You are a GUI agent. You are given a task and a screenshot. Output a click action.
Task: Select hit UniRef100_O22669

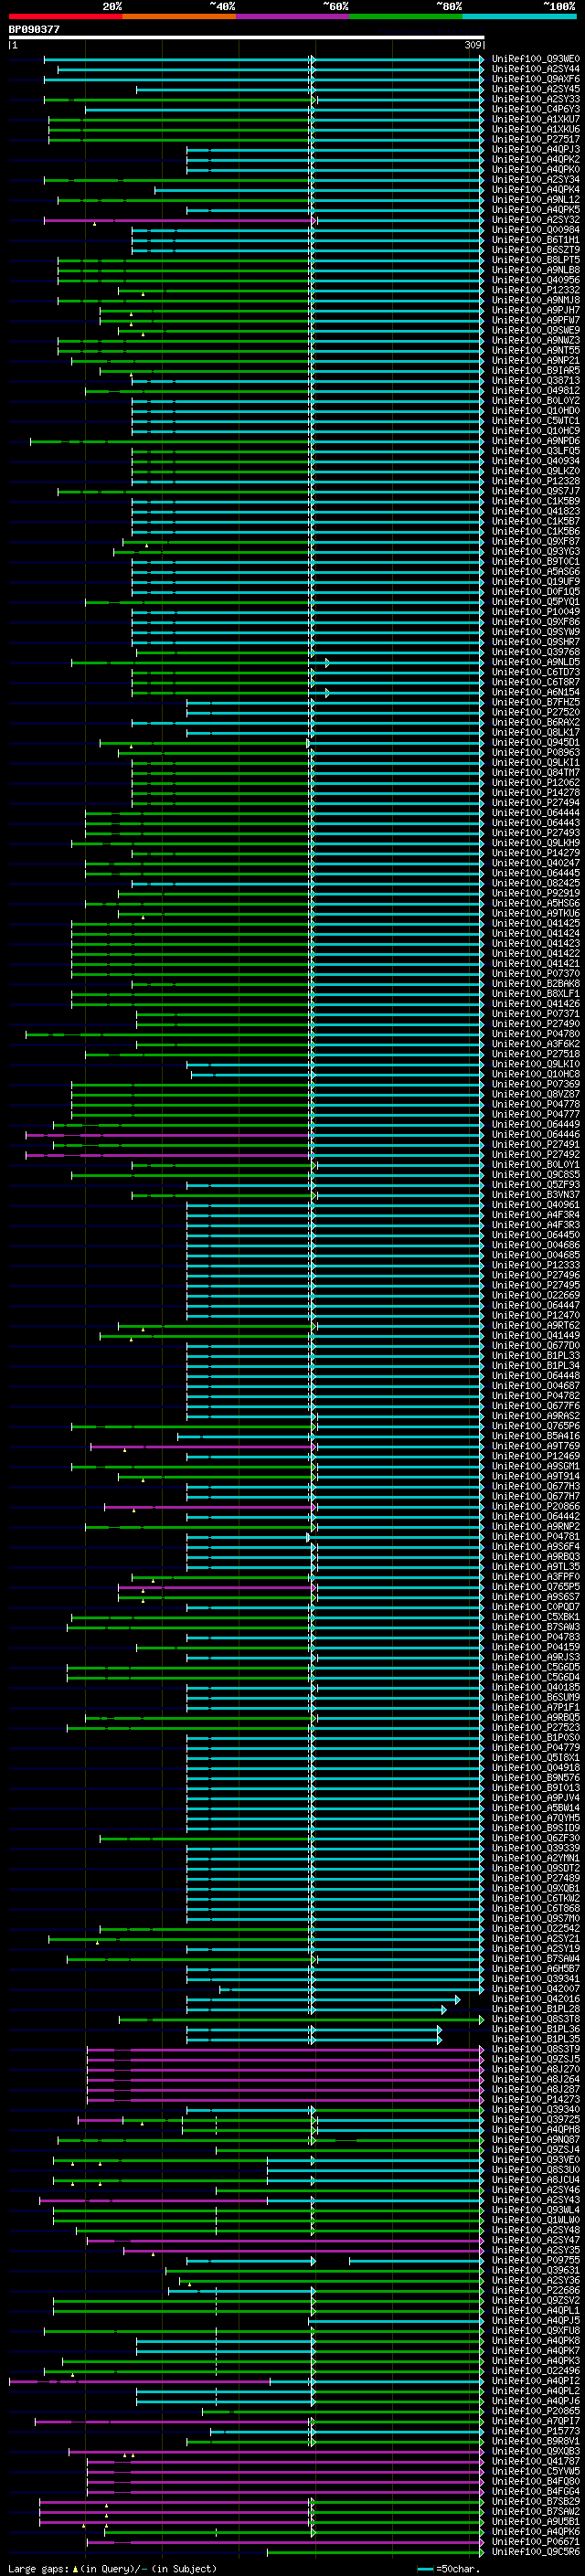535,1295
